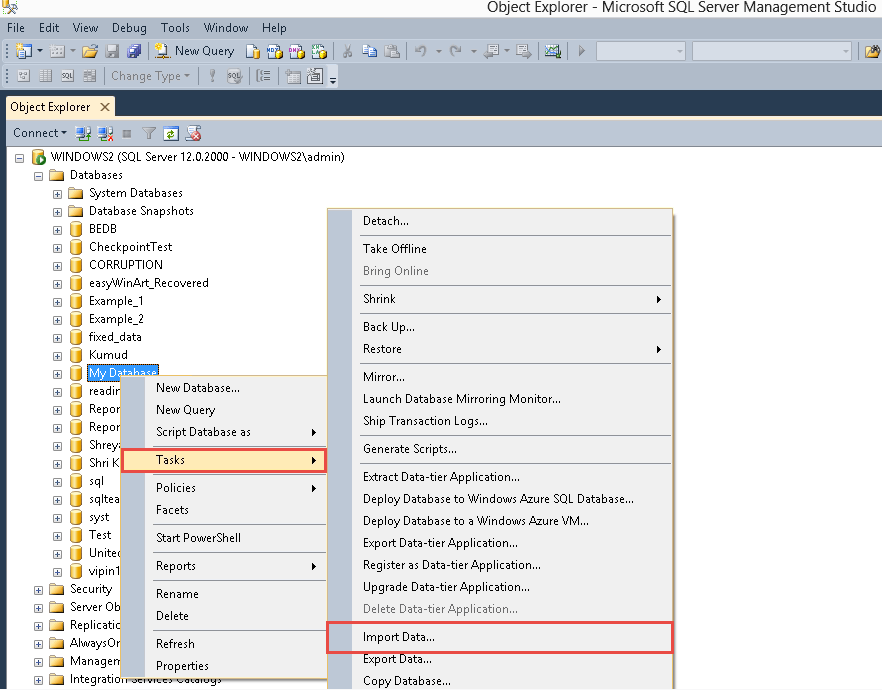Select Tasks in context menu
The height and width of the screenshot is (690, 882).
[224, 460]
